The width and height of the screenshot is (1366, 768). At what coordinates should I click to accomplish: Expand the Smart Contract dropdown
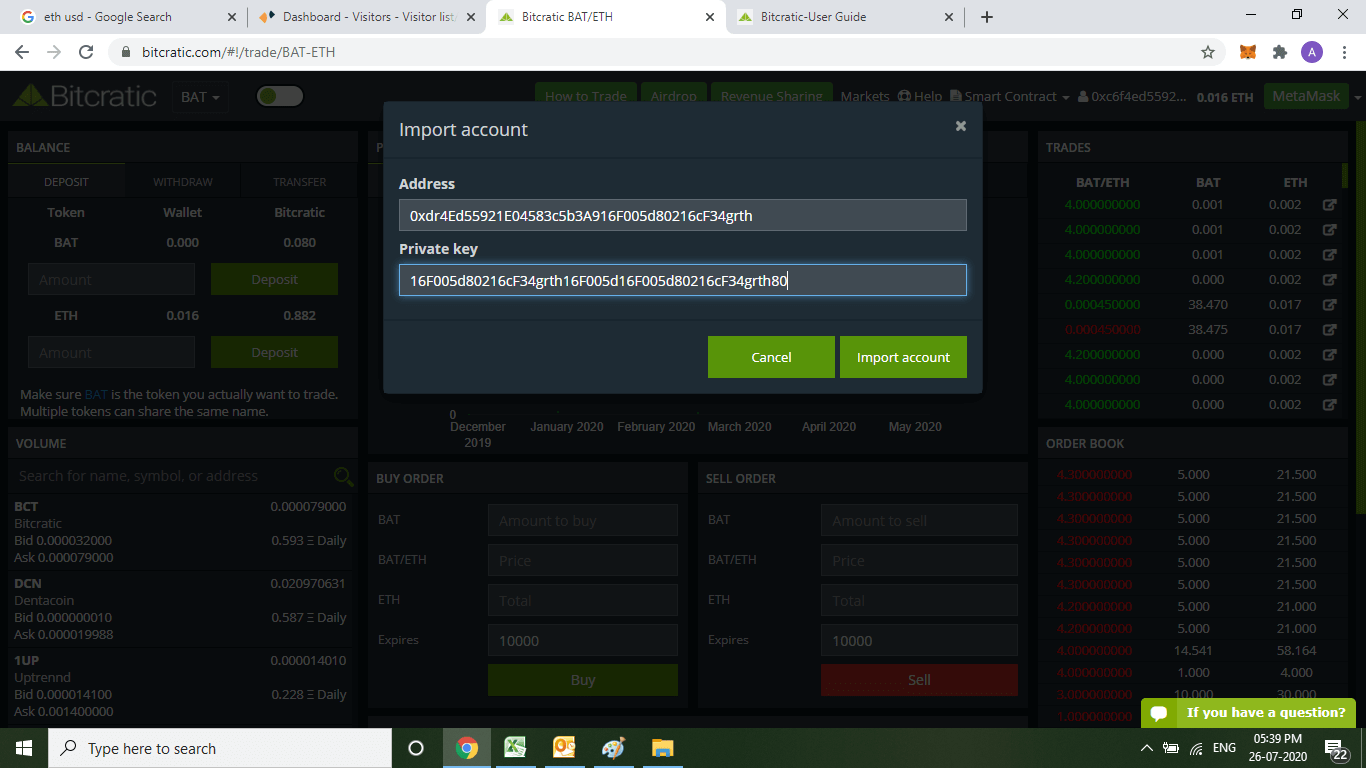(x=1009, y=96)
